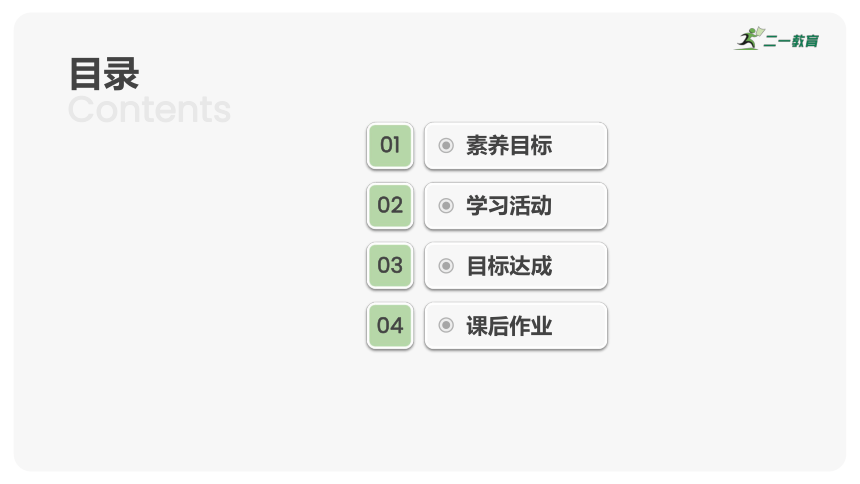Select the radio dot beside 课后作业
This screenshot has height=484, width=860.
pos(446,325)
